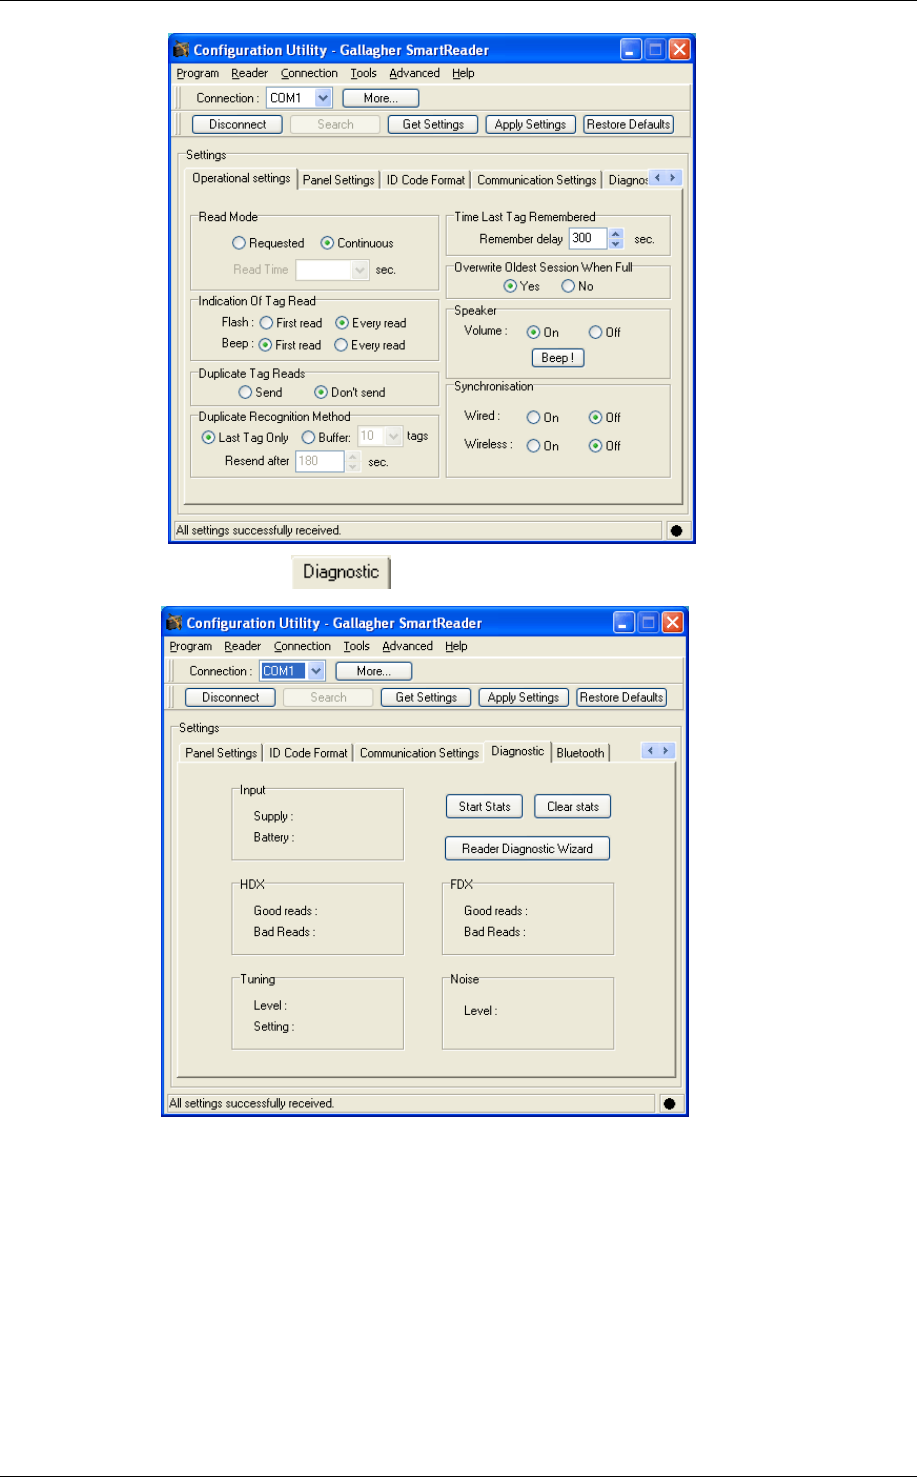Click the app icon in the top title bar
917x1477 pixels.
(181, 50)
